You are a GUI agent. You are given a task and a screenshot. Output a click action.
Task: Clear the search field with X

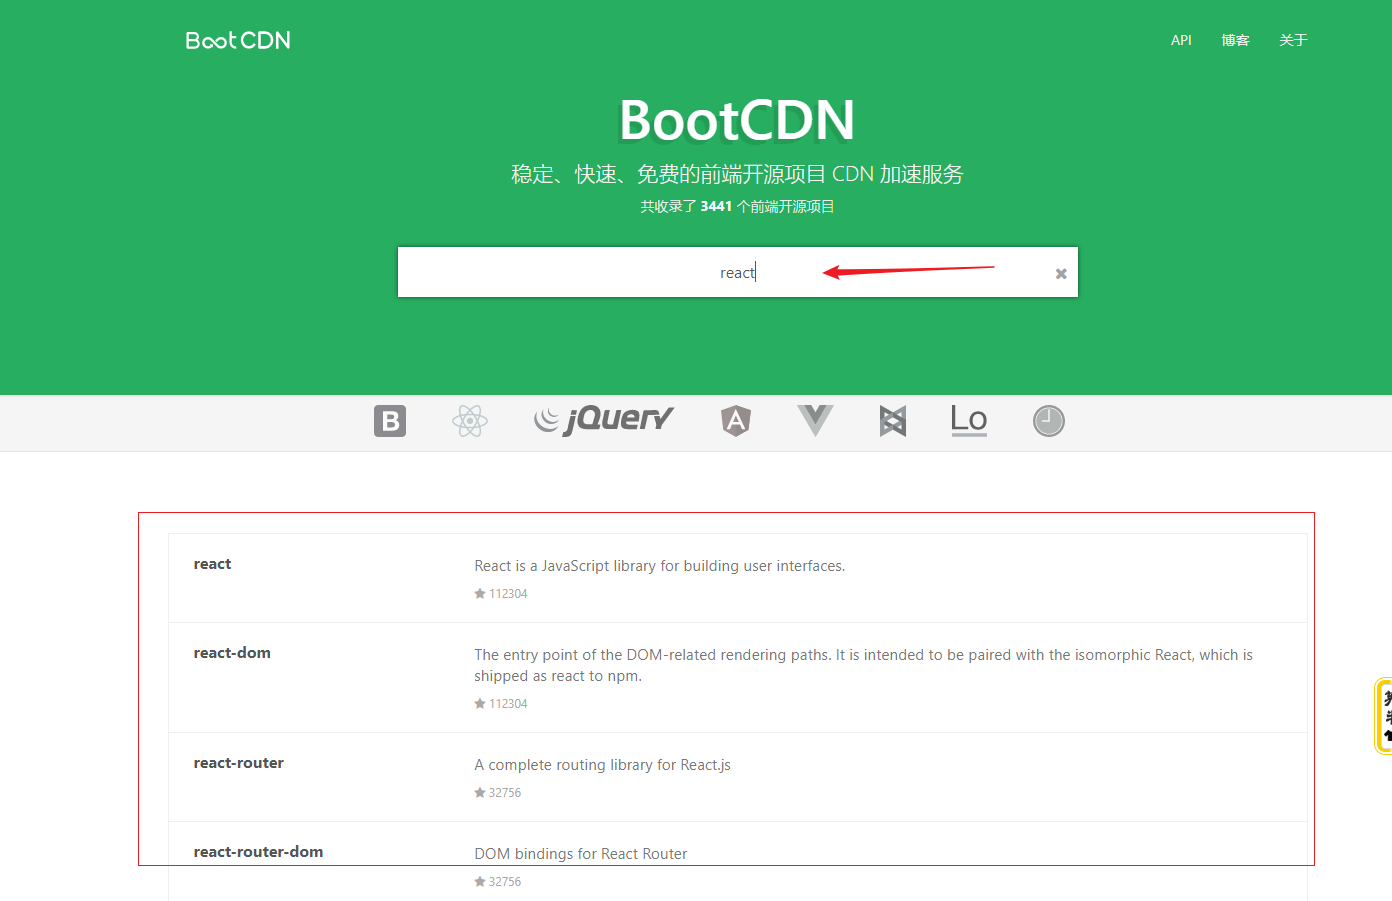(x=1061, y=273)
